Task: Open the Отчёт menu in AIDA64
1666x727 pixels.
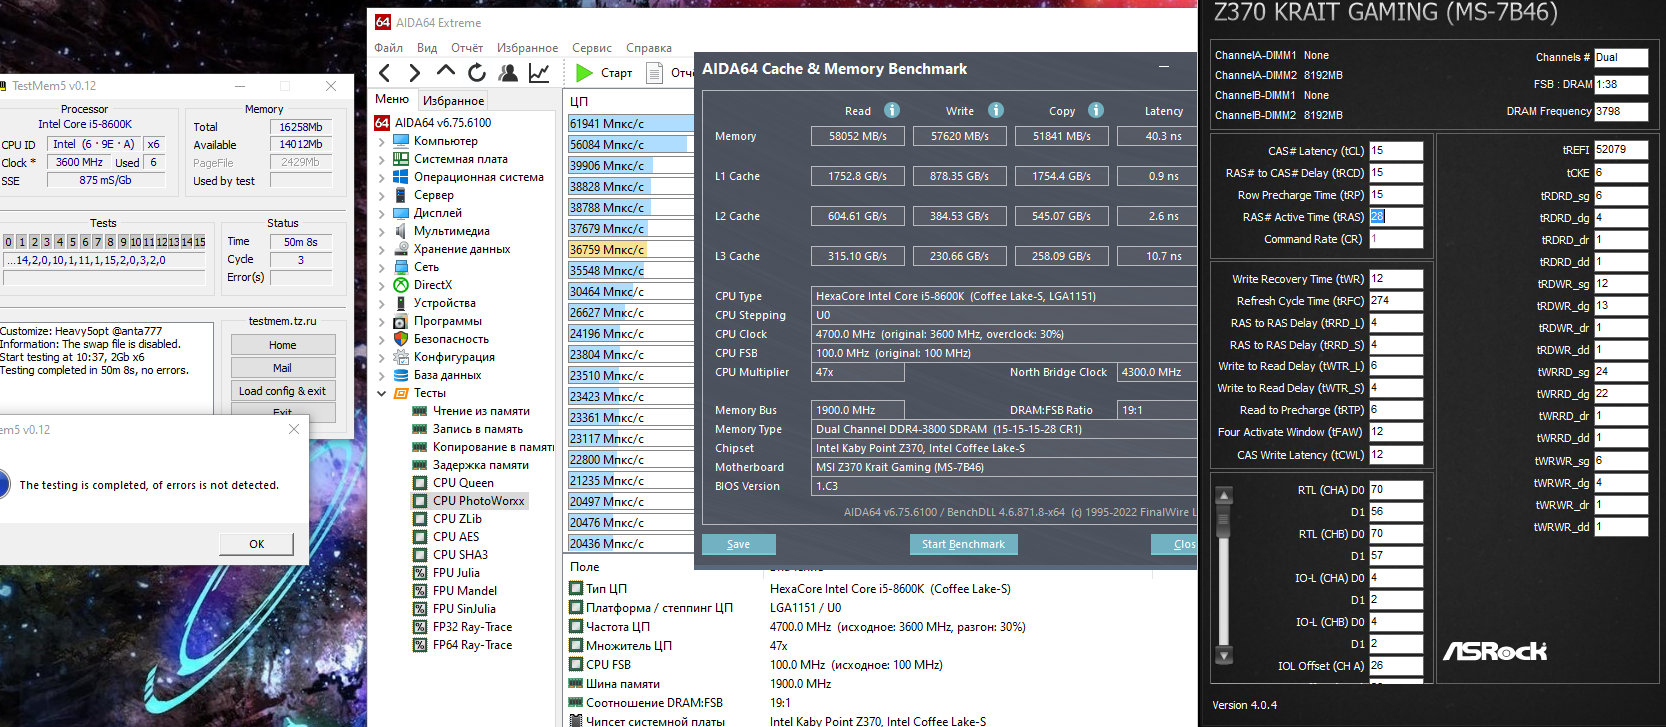Action: (x=467, y=48)
